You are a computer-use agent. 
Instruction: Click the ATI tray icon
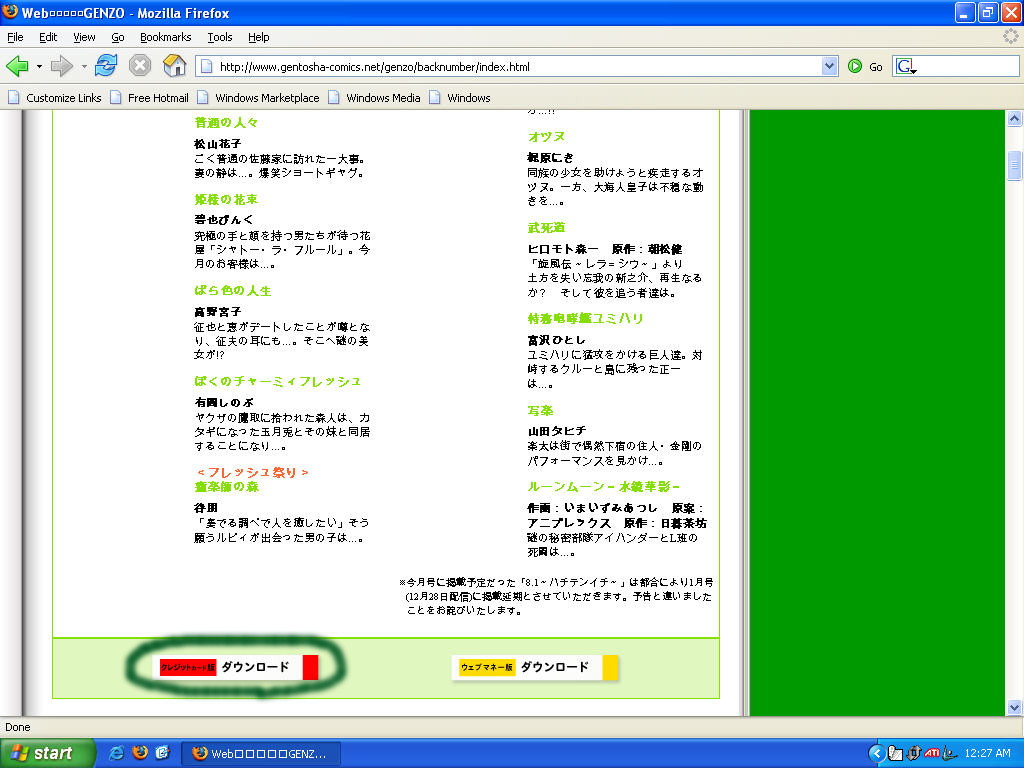tap(932, 753)
